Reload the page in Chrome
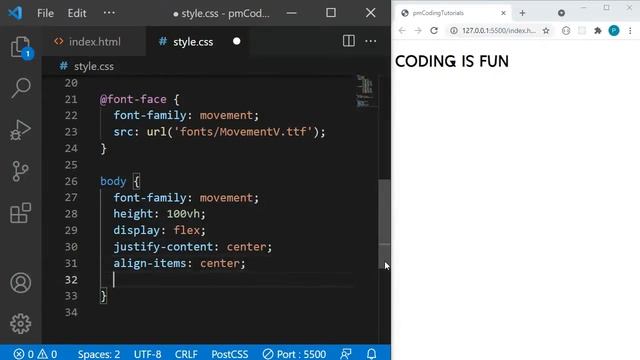This screenshot has height=360, width=640. point(434,31)
